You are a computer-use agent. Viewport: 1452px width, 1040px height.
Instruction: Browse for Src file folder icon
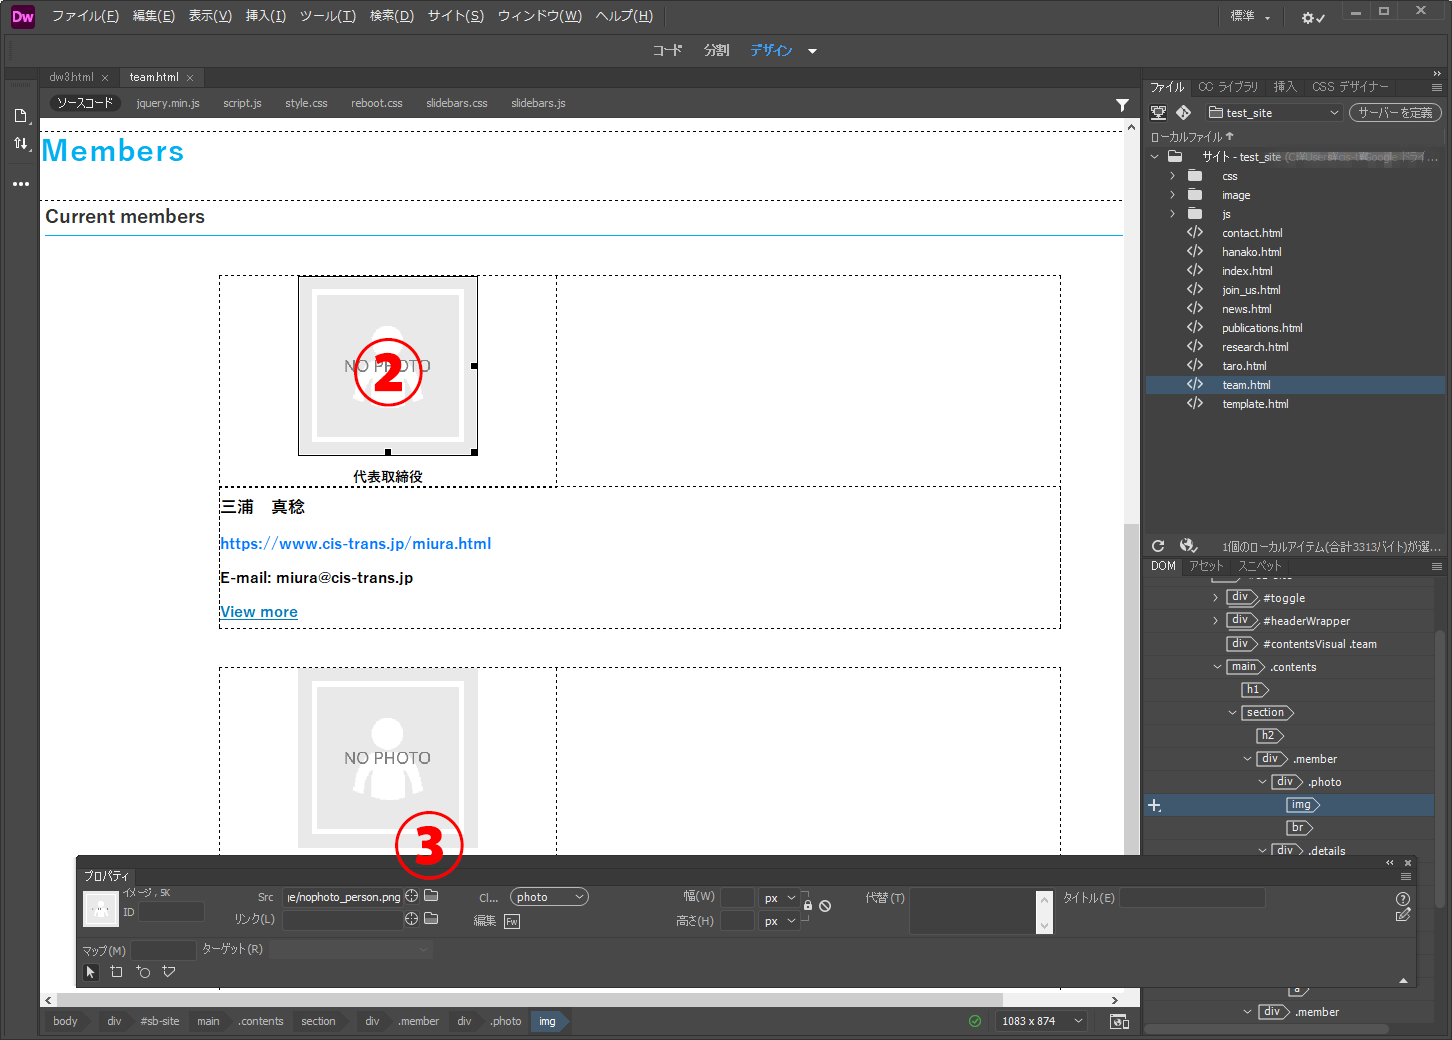coord(431,896)
